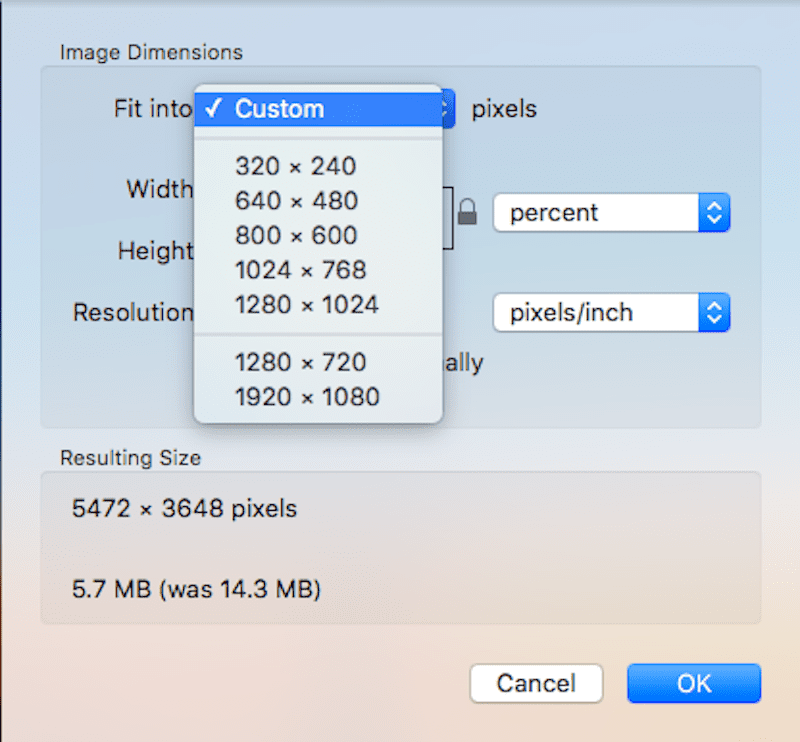Image resolution: width=800 pixels, height=742 pixels.
Task: Choose the 1920 × 1080 option
Action: point(307,397)
